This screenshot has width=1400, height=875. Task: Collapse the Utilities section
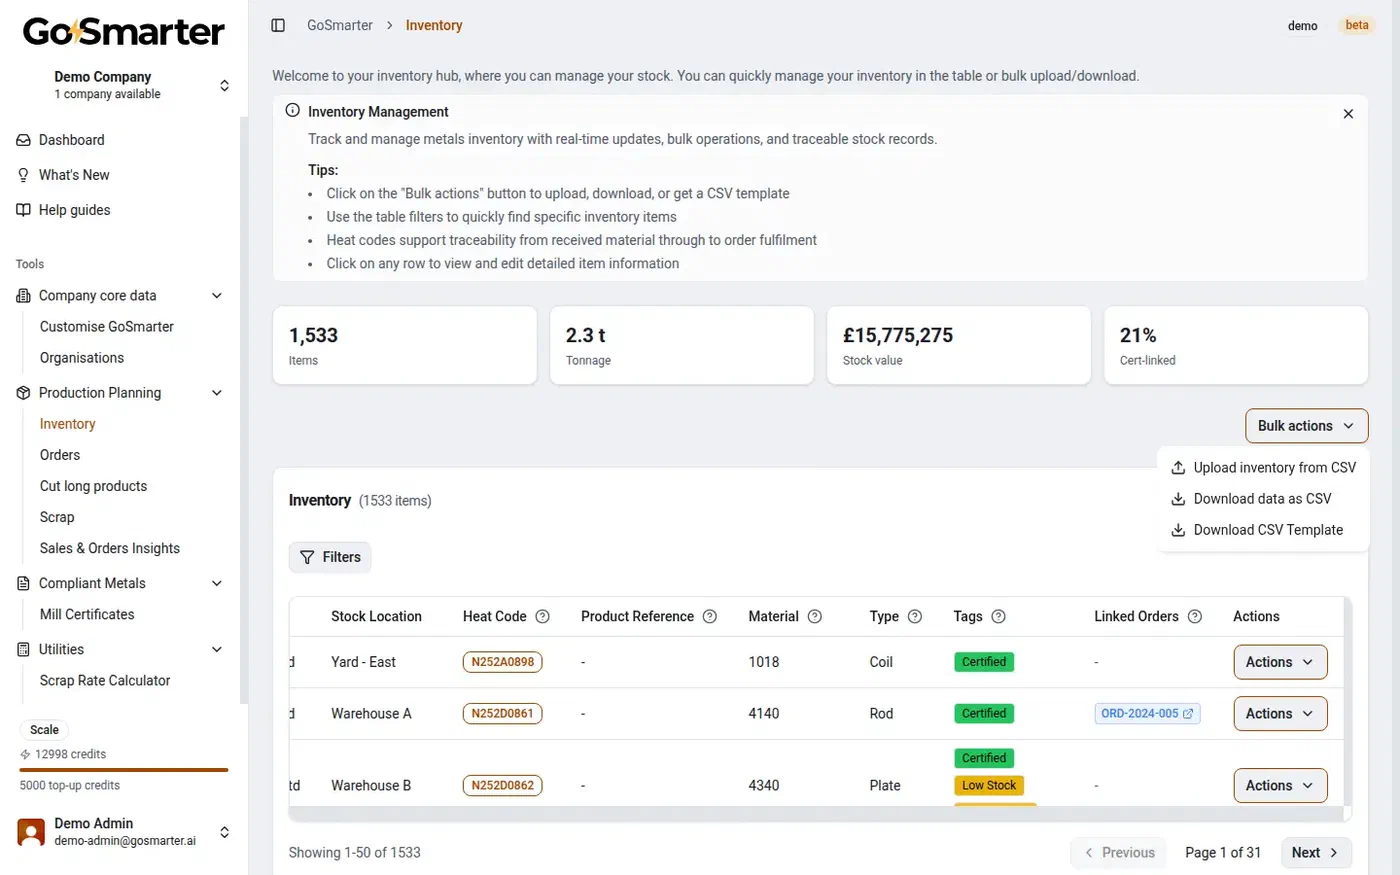217,649
